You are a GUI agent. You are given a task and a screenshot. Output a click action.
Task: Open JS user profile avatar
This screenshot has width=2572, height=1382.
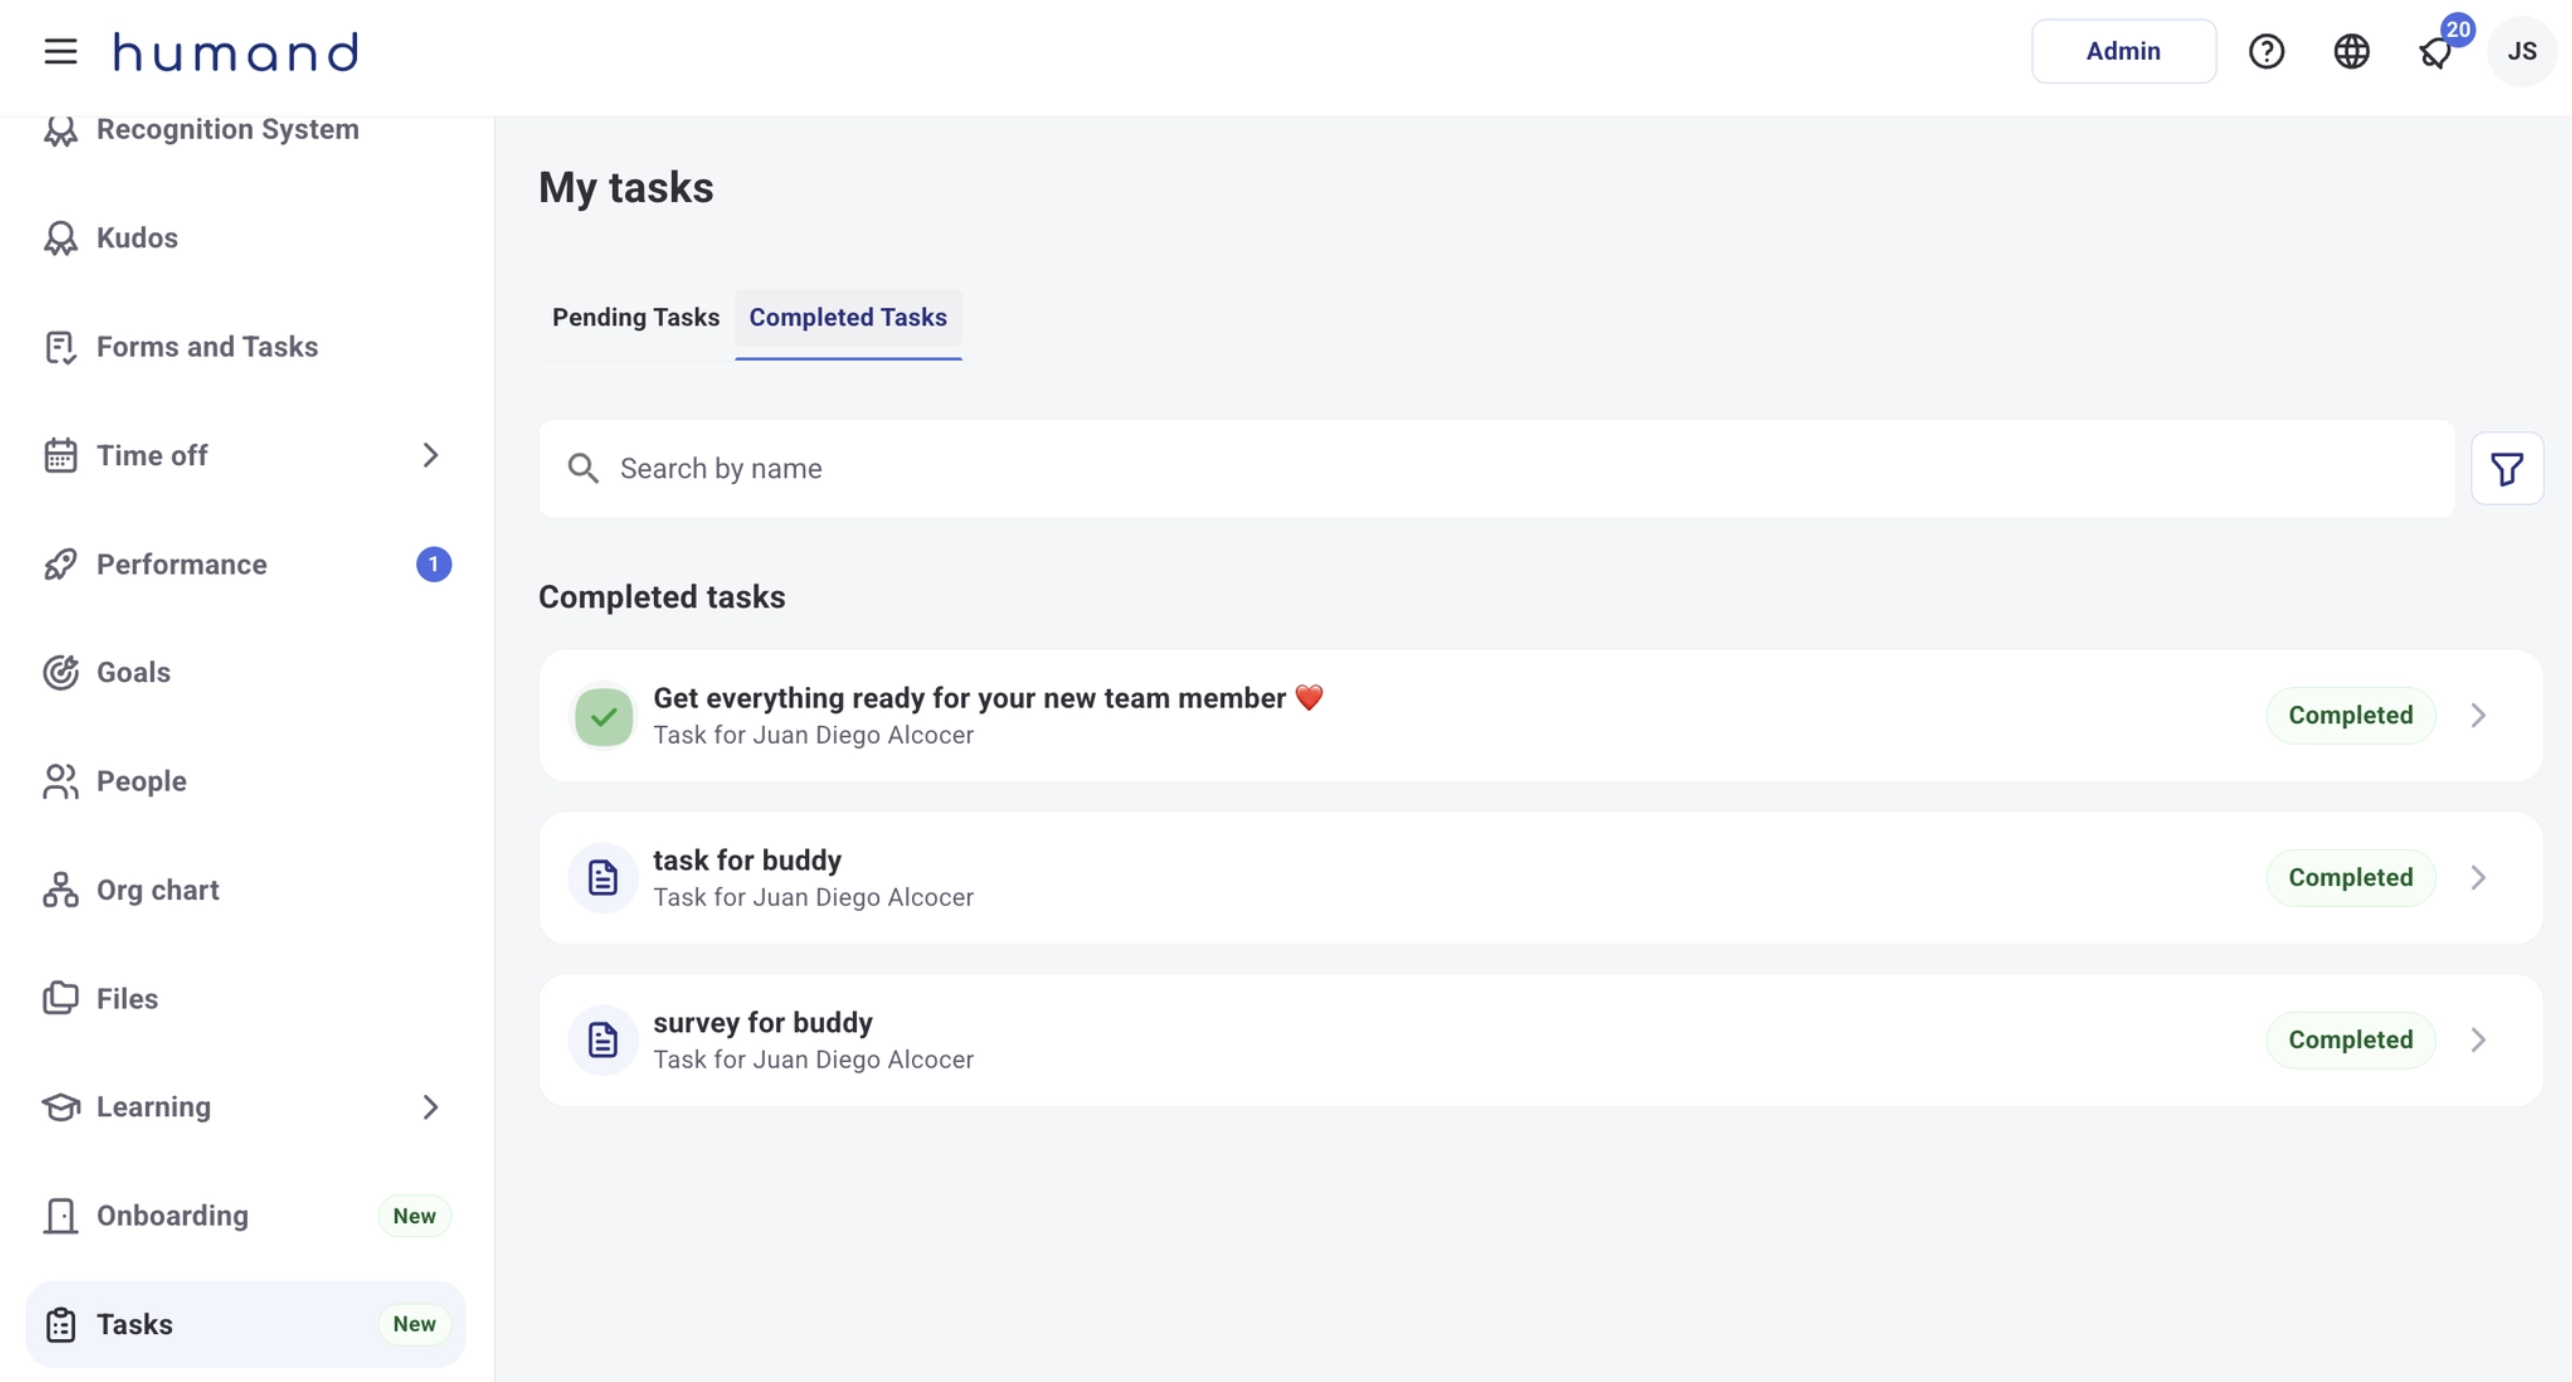(2521, 51)
